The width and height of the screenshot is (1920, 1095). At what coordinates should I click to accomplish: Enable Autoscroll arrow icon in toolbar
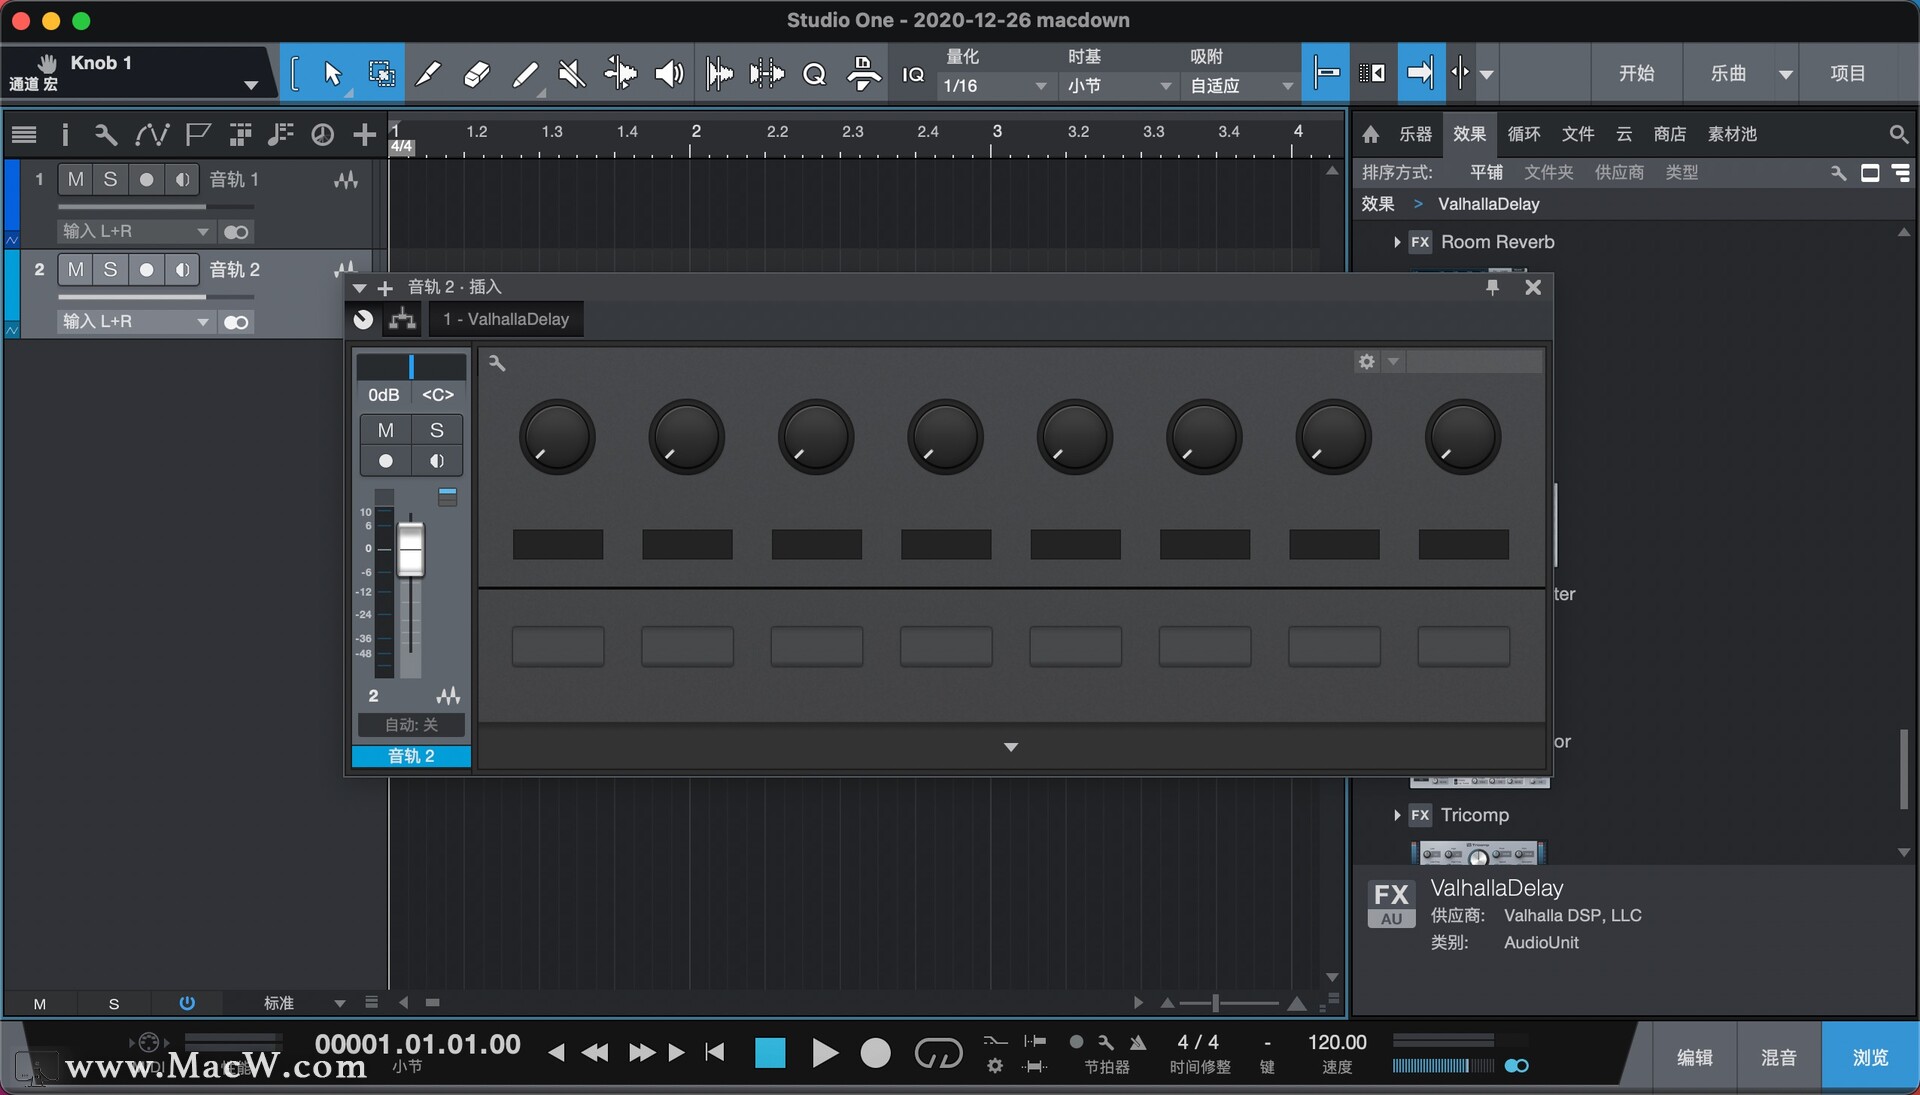(1421, 72)
